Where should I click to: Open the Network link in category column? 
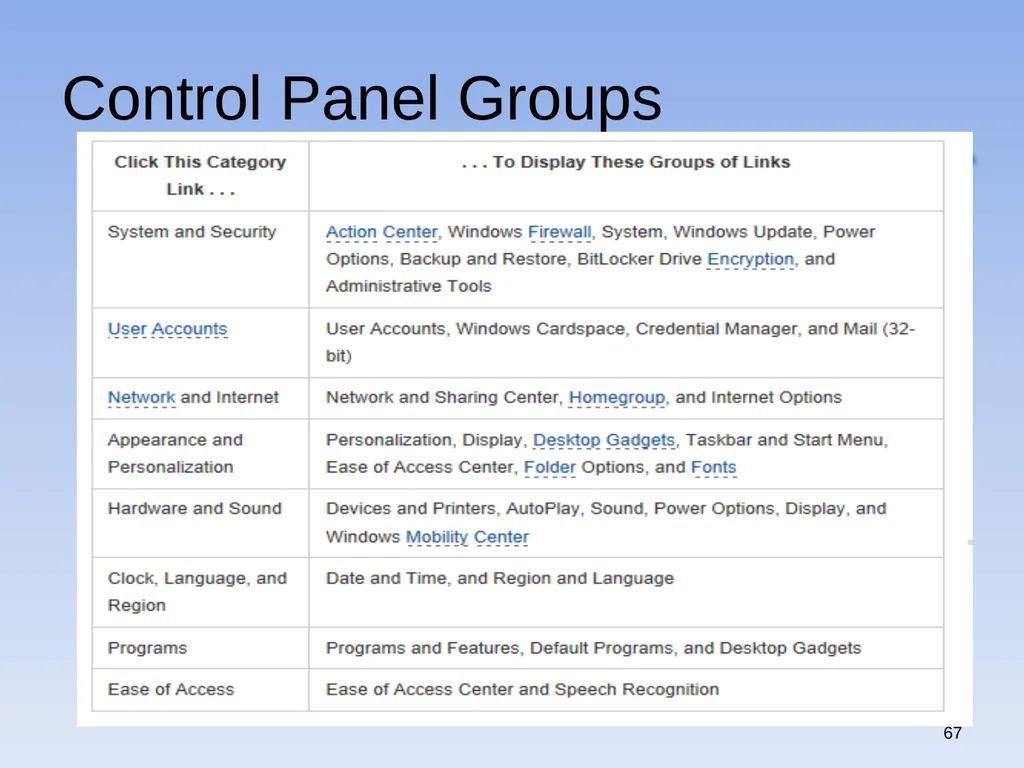coord(142,397)
